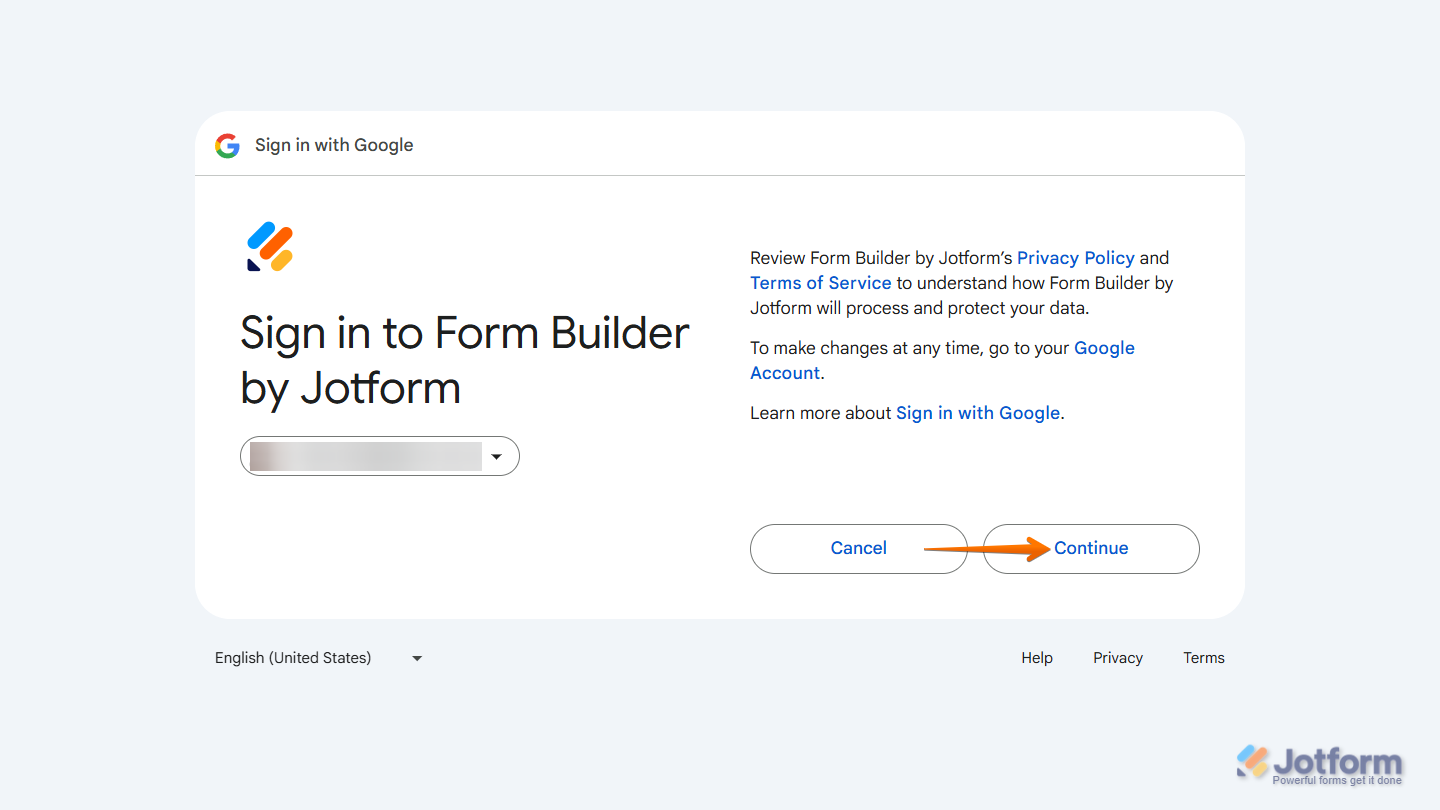Viewport: 1440px width, 810px height.
Task: Open the Sign in with Google learn more link
Action: pos(977,413)
